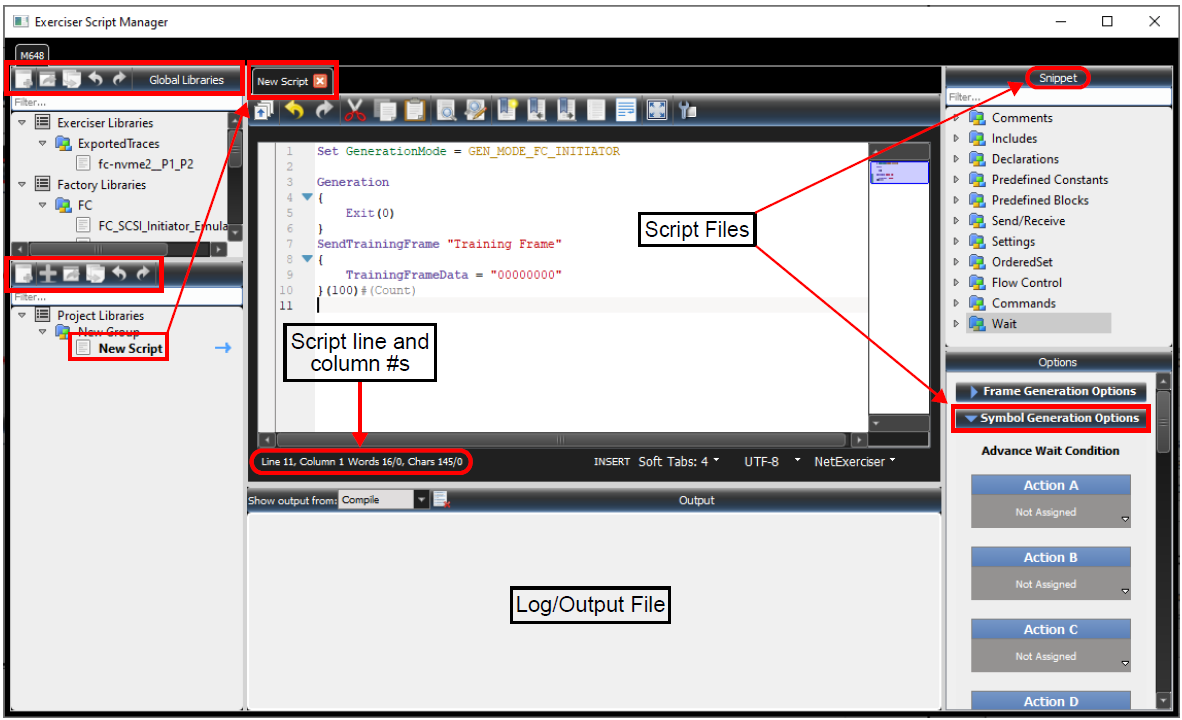Collapse the Project Libraries node
The width and height of the screenshot is (1182, 720).
tap(22, 315)
